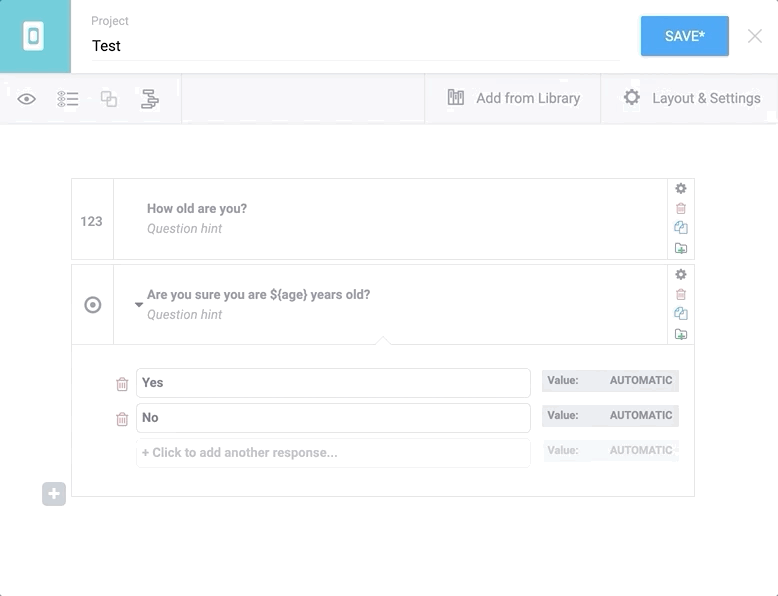Add 'How old are you?' question to library
Screen dimensions: 778x596
(x=681, y=248)
